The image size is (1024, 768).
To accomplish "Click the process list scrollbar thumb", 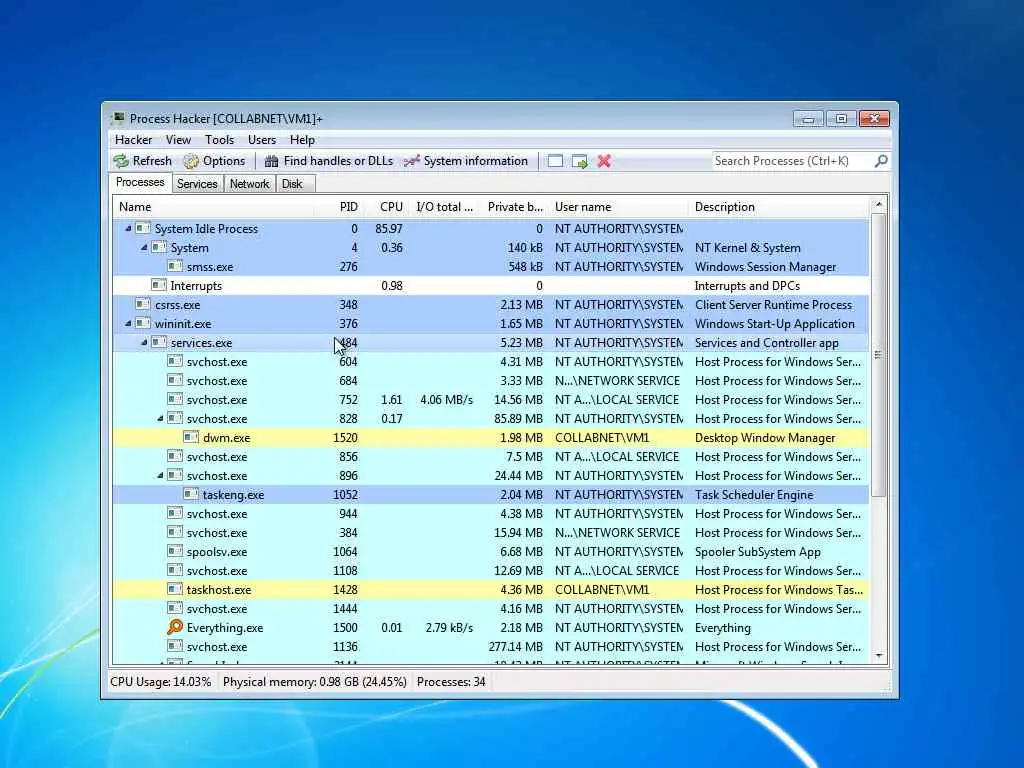I will coord(878,355).
